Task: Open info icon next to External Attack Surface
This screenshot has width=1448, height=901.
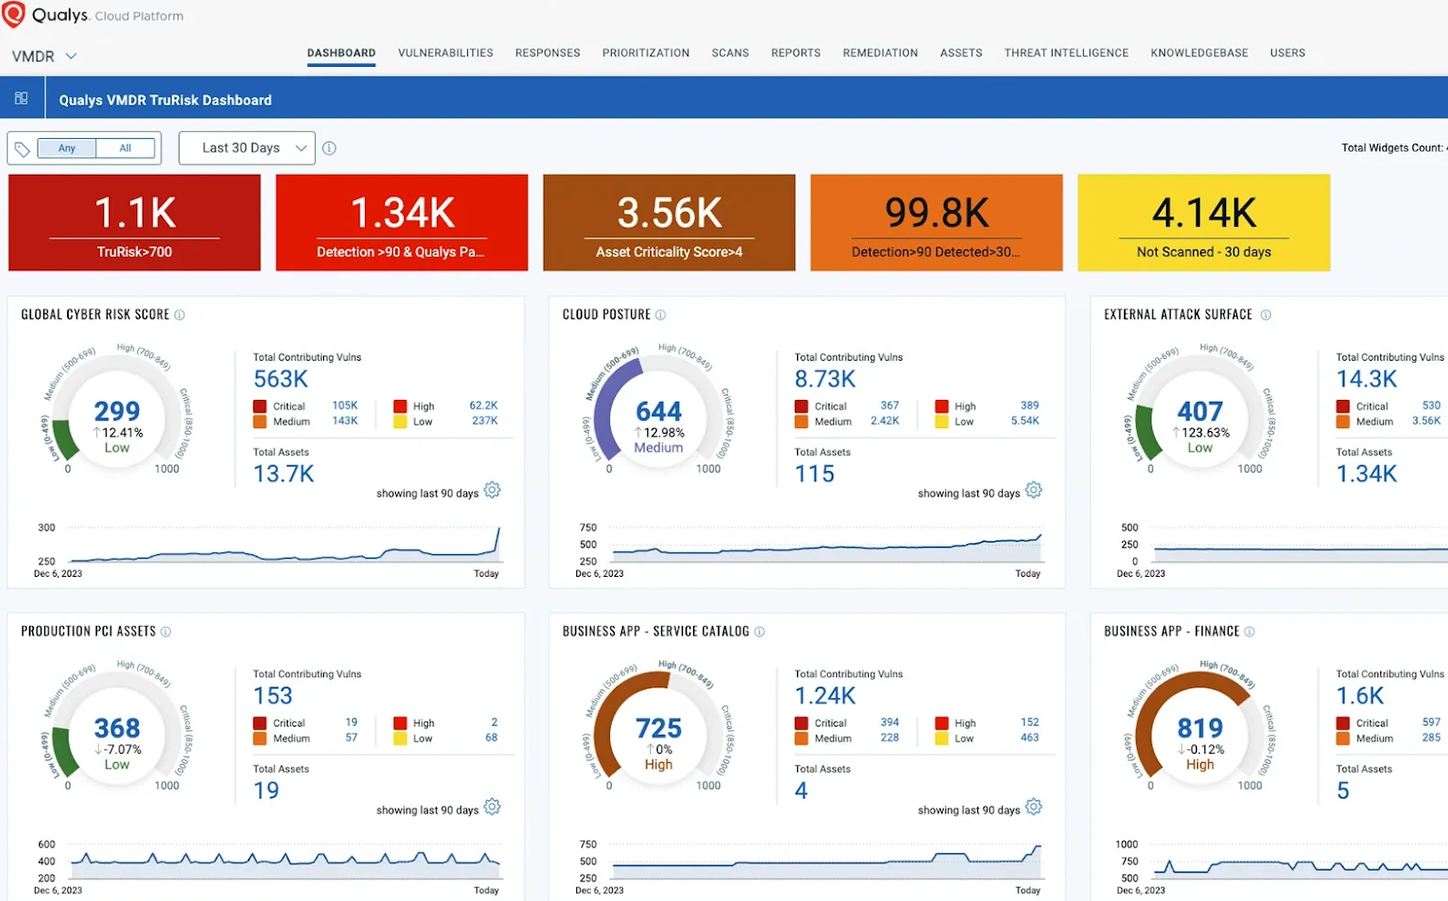Action: click(x=1266, y=315)
